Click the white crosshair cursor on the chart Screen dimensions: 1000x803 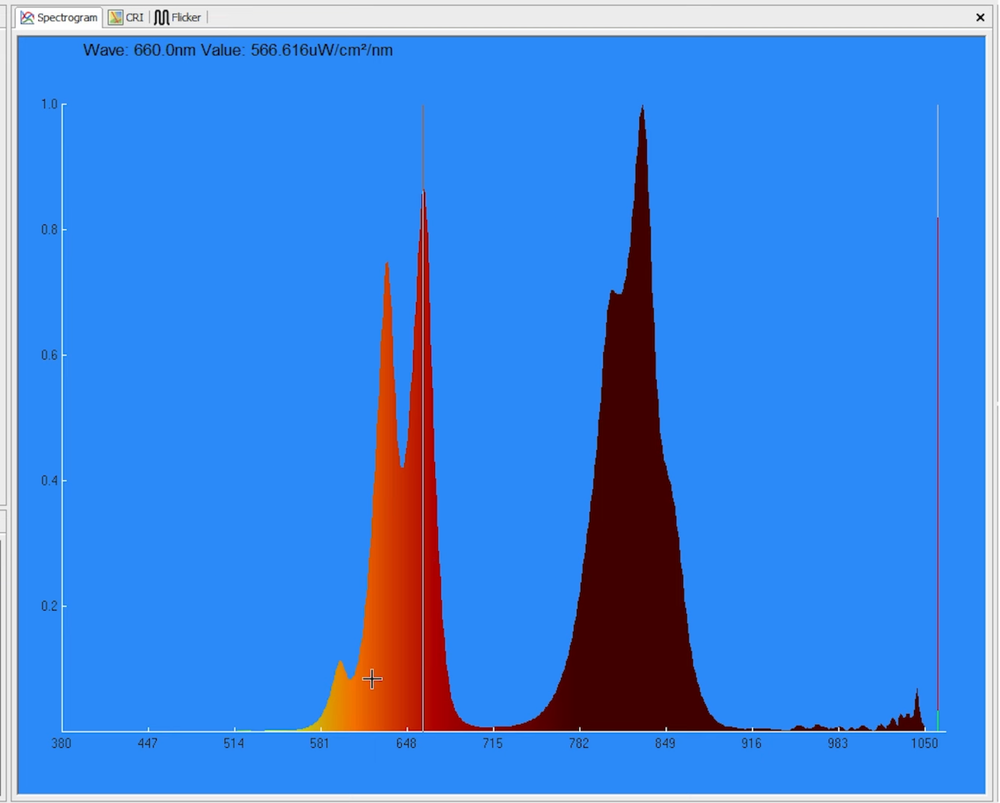coord(372,679)
